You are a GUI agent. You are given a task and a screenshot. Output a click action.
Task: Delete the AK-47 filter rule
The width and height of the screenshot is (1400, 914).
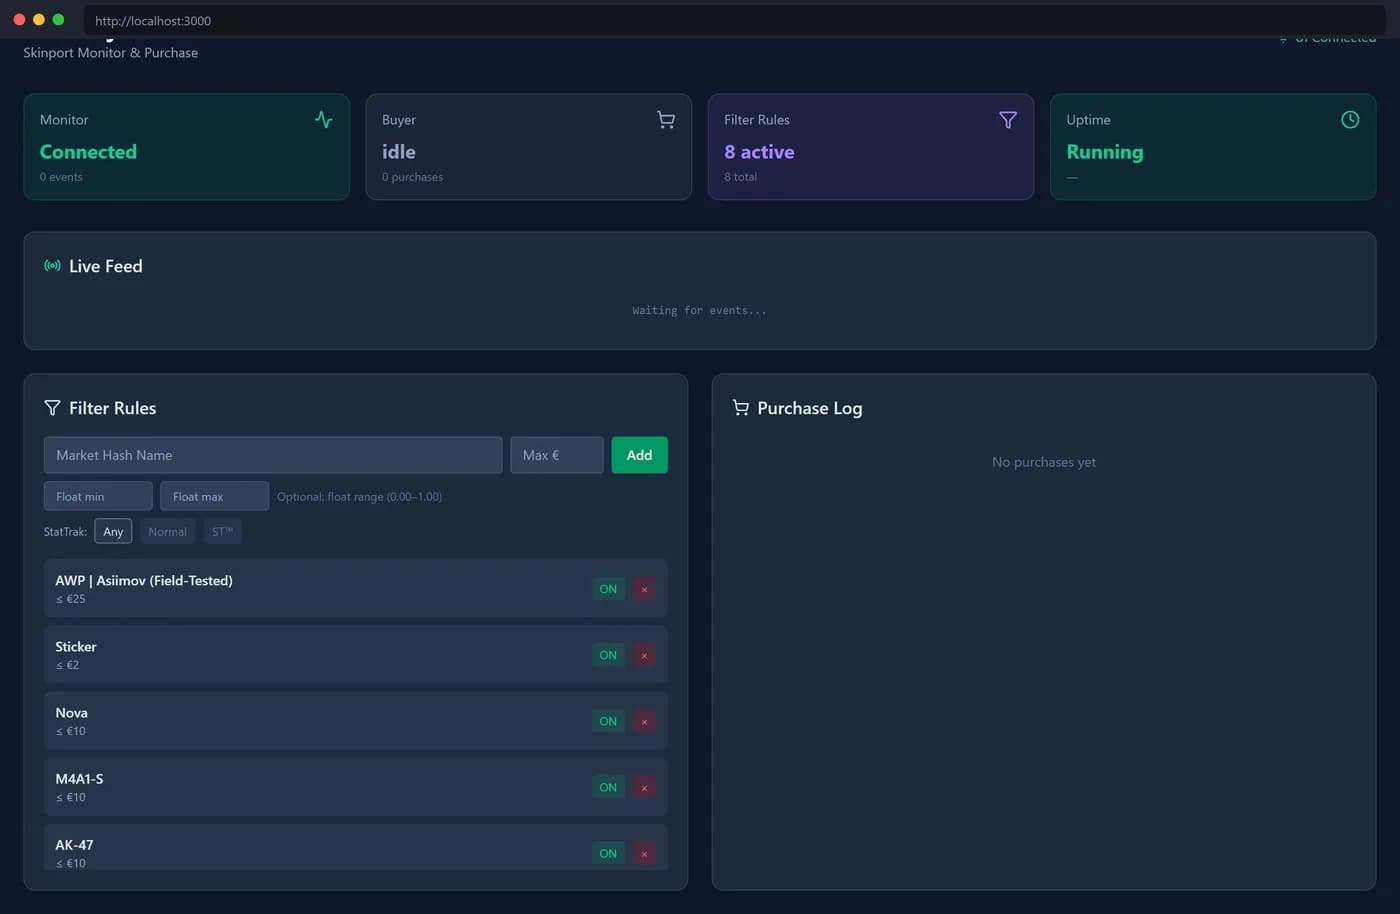(x=644, y=853)
